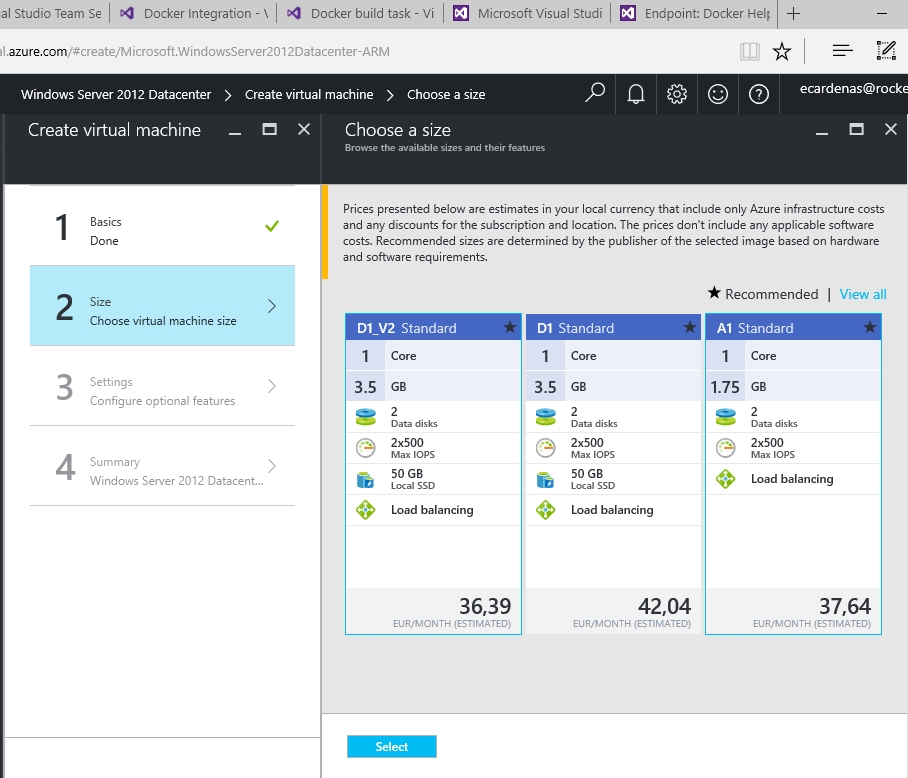This screenshot has width=908, height=778.
Task: Close the Choose a size blade
Action: point(891,129)
